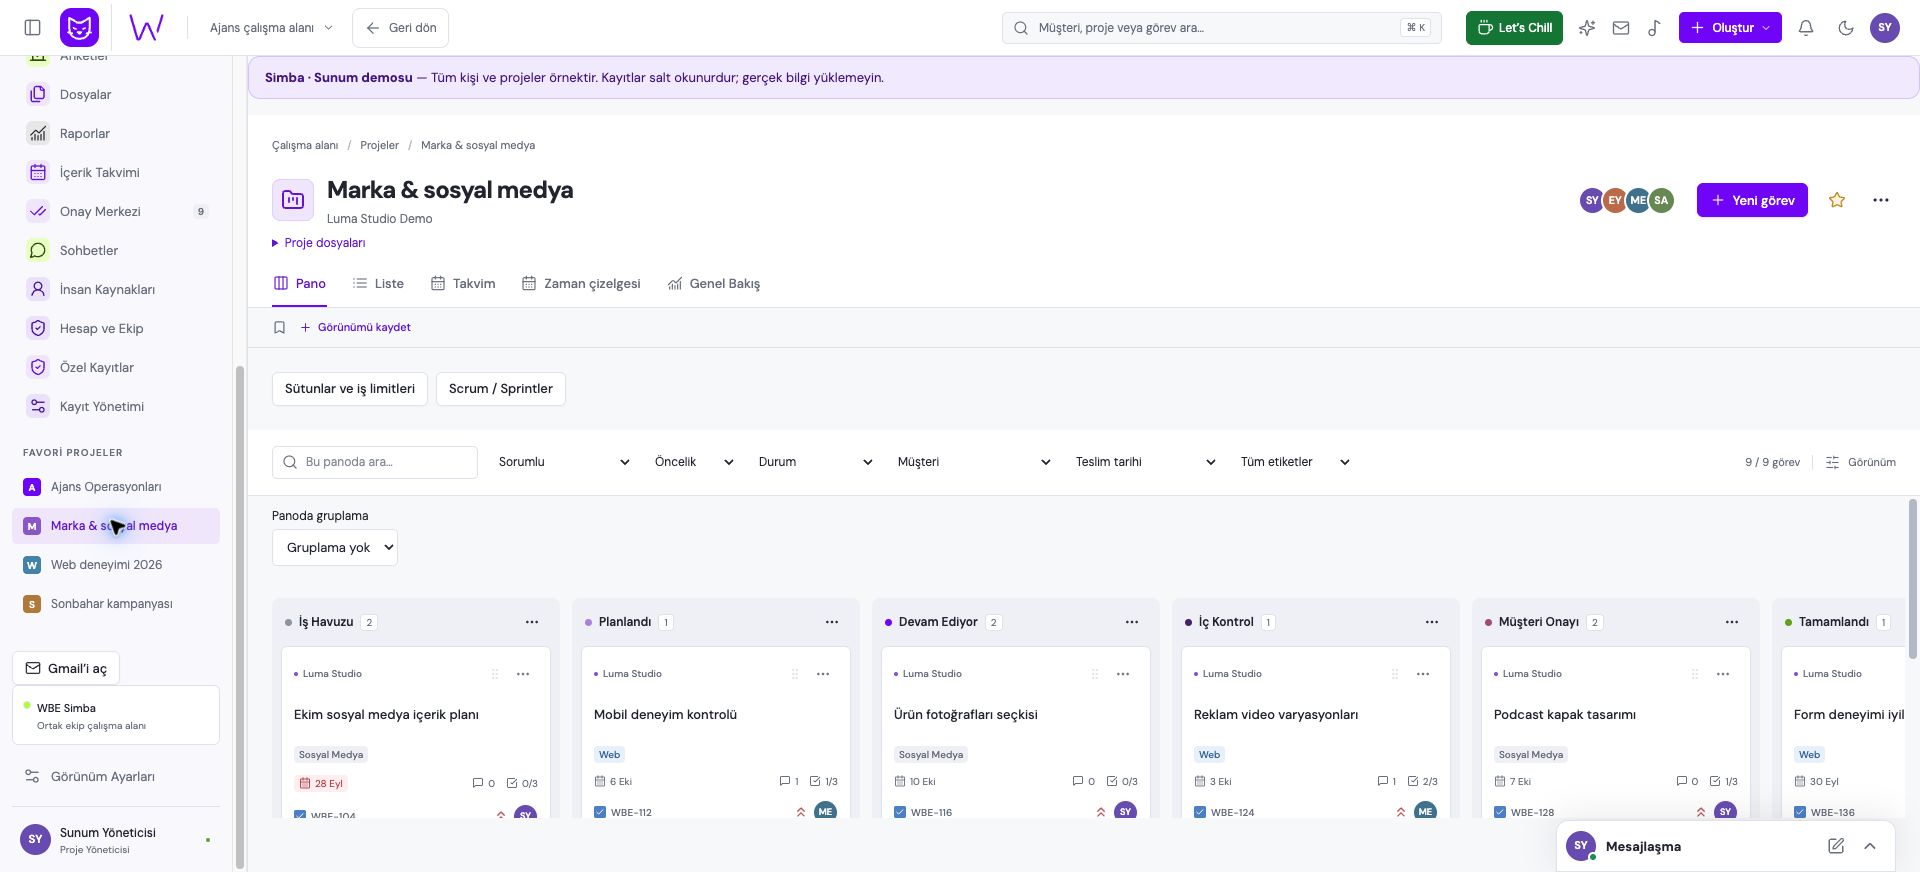
Task: Open Görünüm board view settings
Action: [1861, 462]
